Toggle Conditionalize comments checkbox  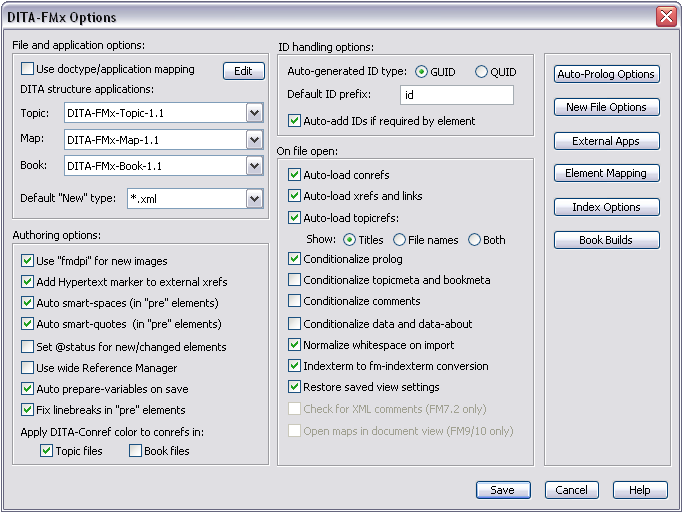294,301
